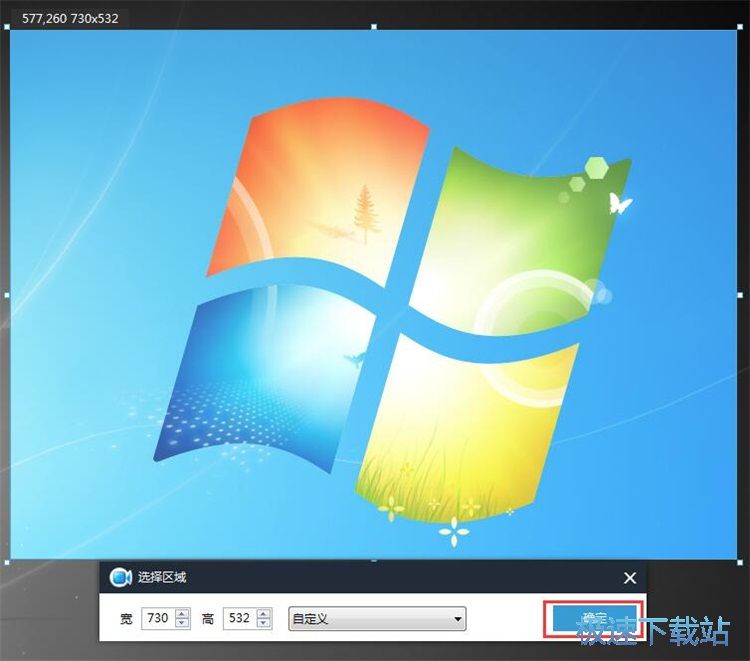Click the 577,260 730x532 coordinates label
The width and height of the screenshot is (750, 661).
70,19
